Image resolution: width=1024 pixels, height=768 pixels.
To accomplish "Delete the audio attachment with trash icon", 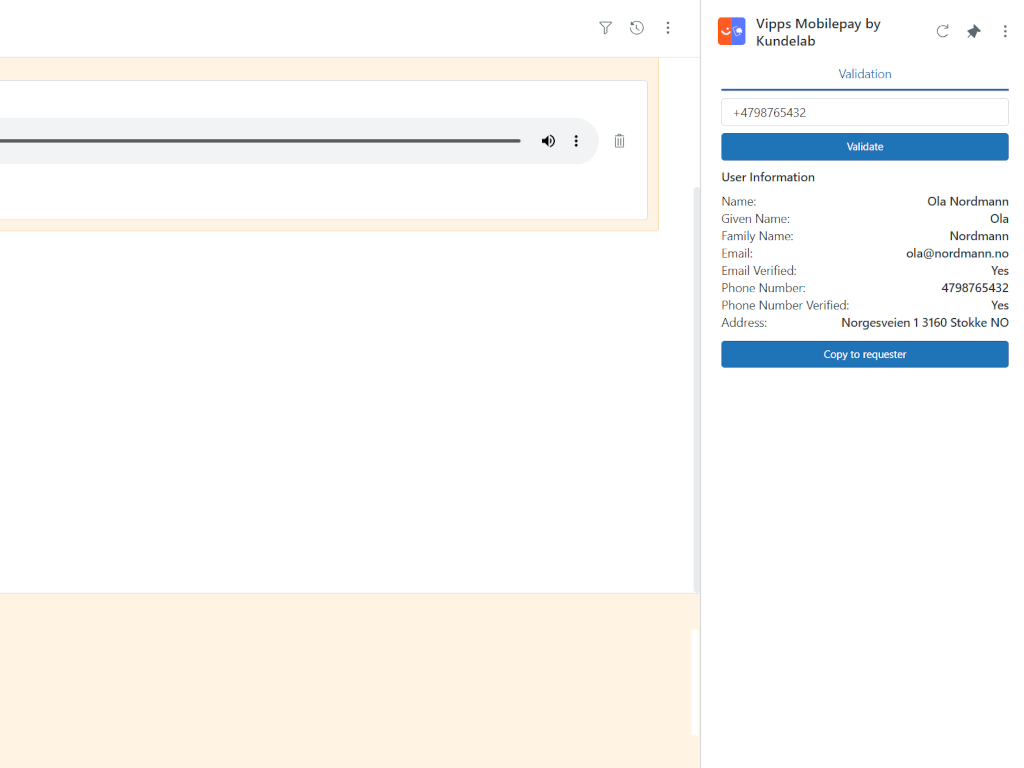I will coord(619,141).
